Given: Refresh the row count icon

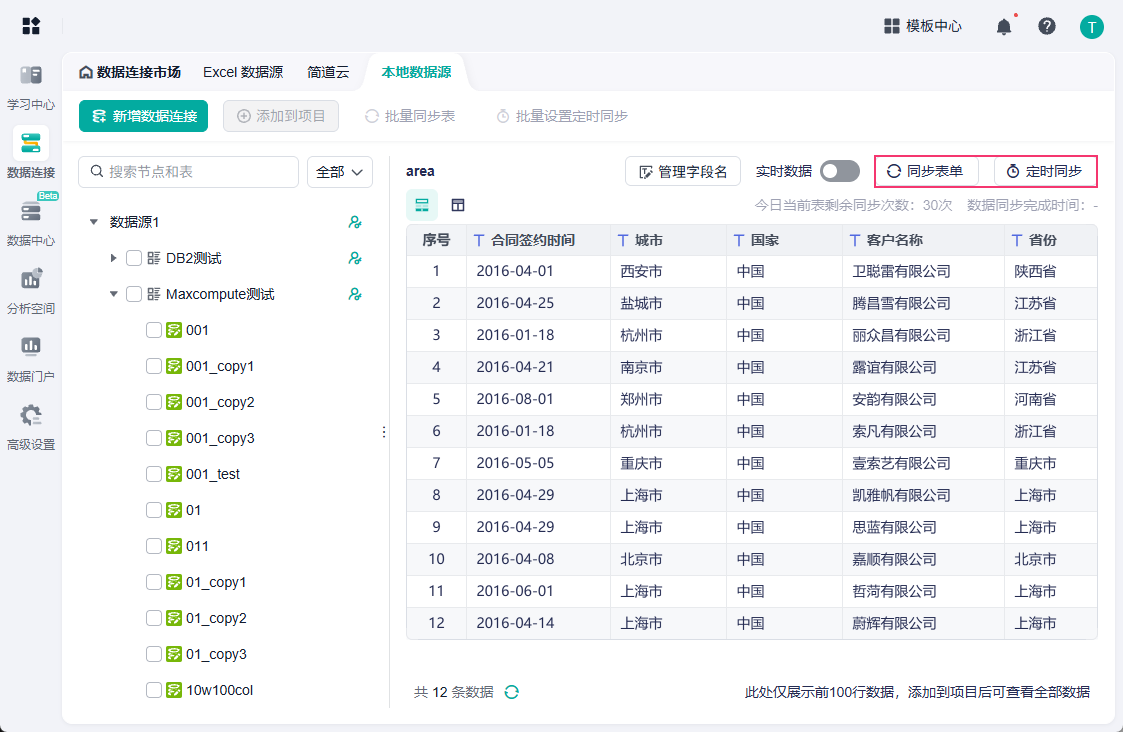Looking at the screenshot, I should [511, 692].
